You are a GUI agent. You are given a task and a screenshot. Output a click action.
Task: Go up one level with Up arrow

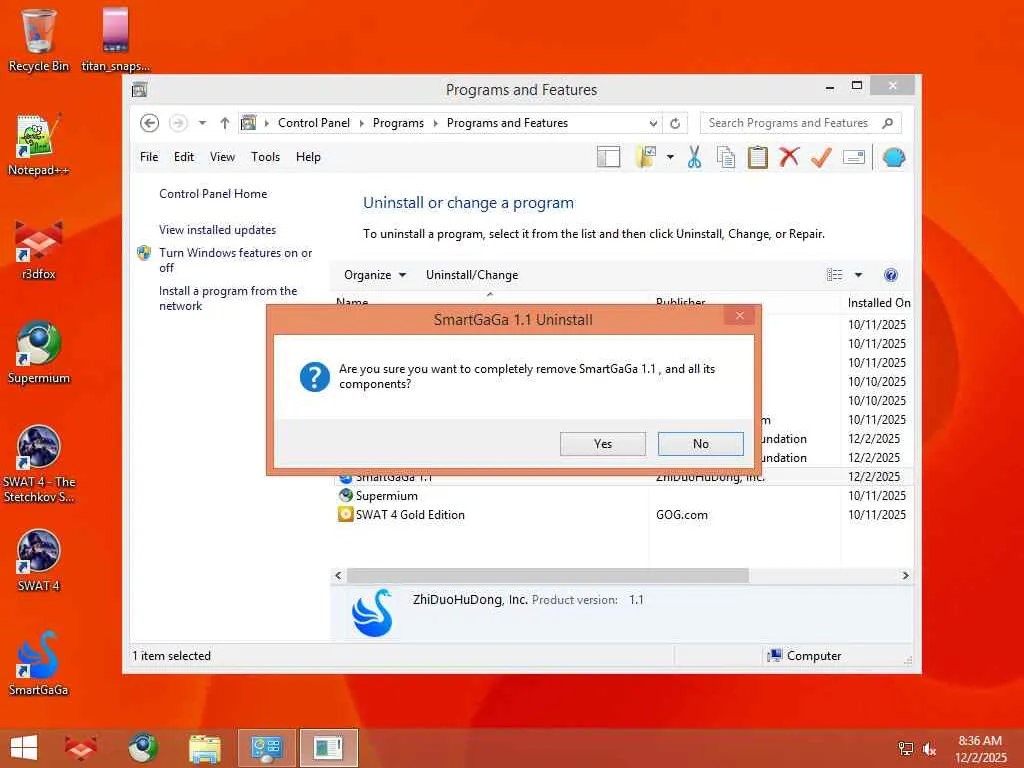pos(225,123)
